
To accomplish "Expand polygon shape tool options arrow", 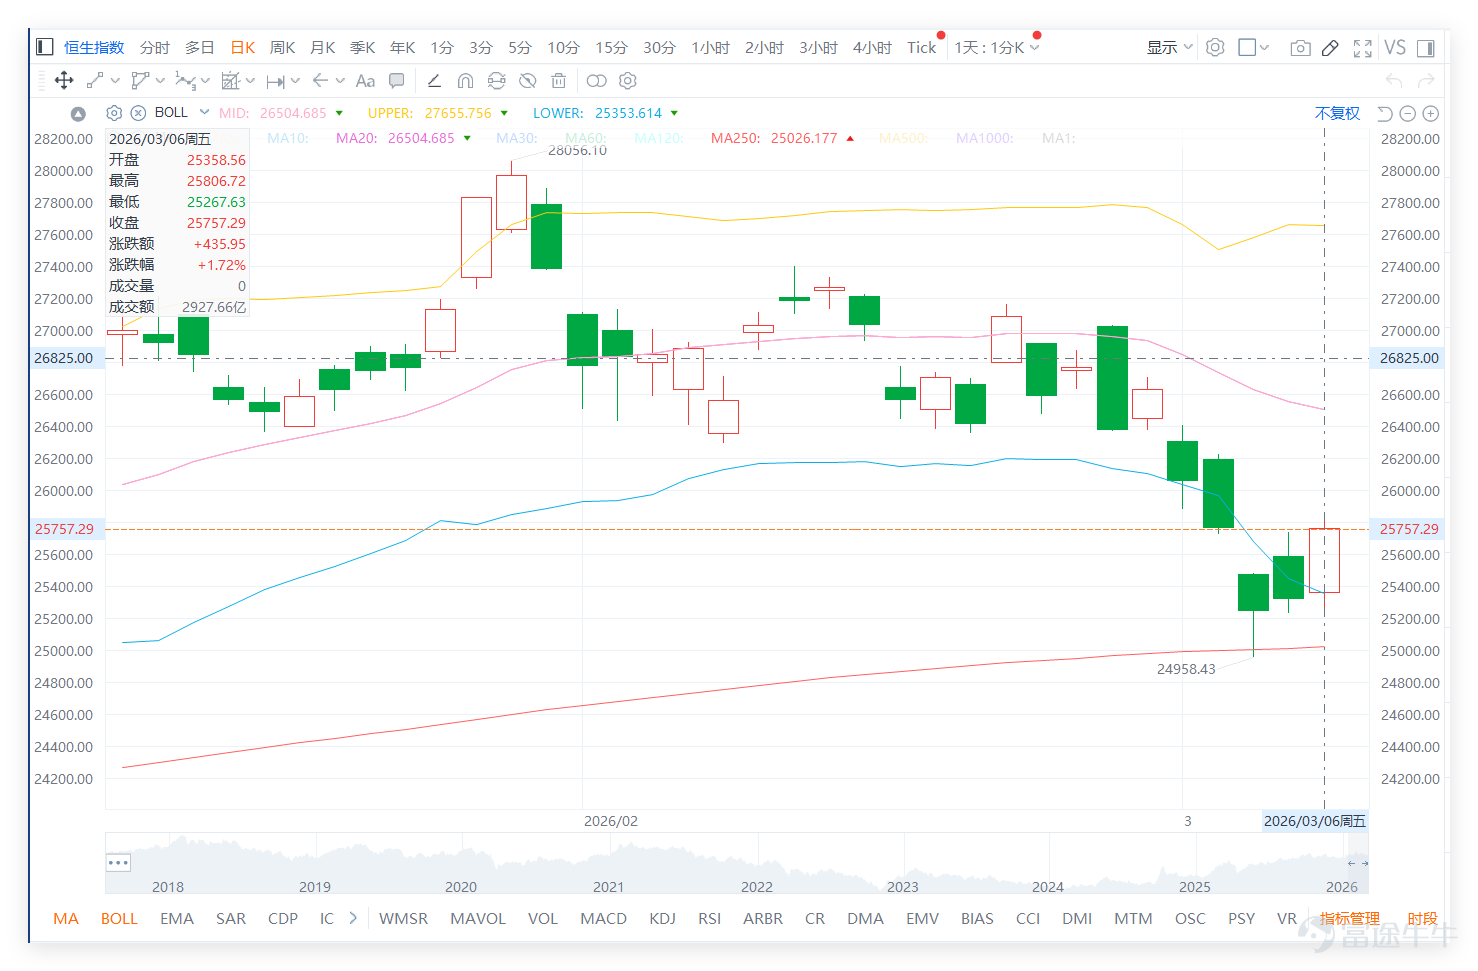I will pos(160,81).
